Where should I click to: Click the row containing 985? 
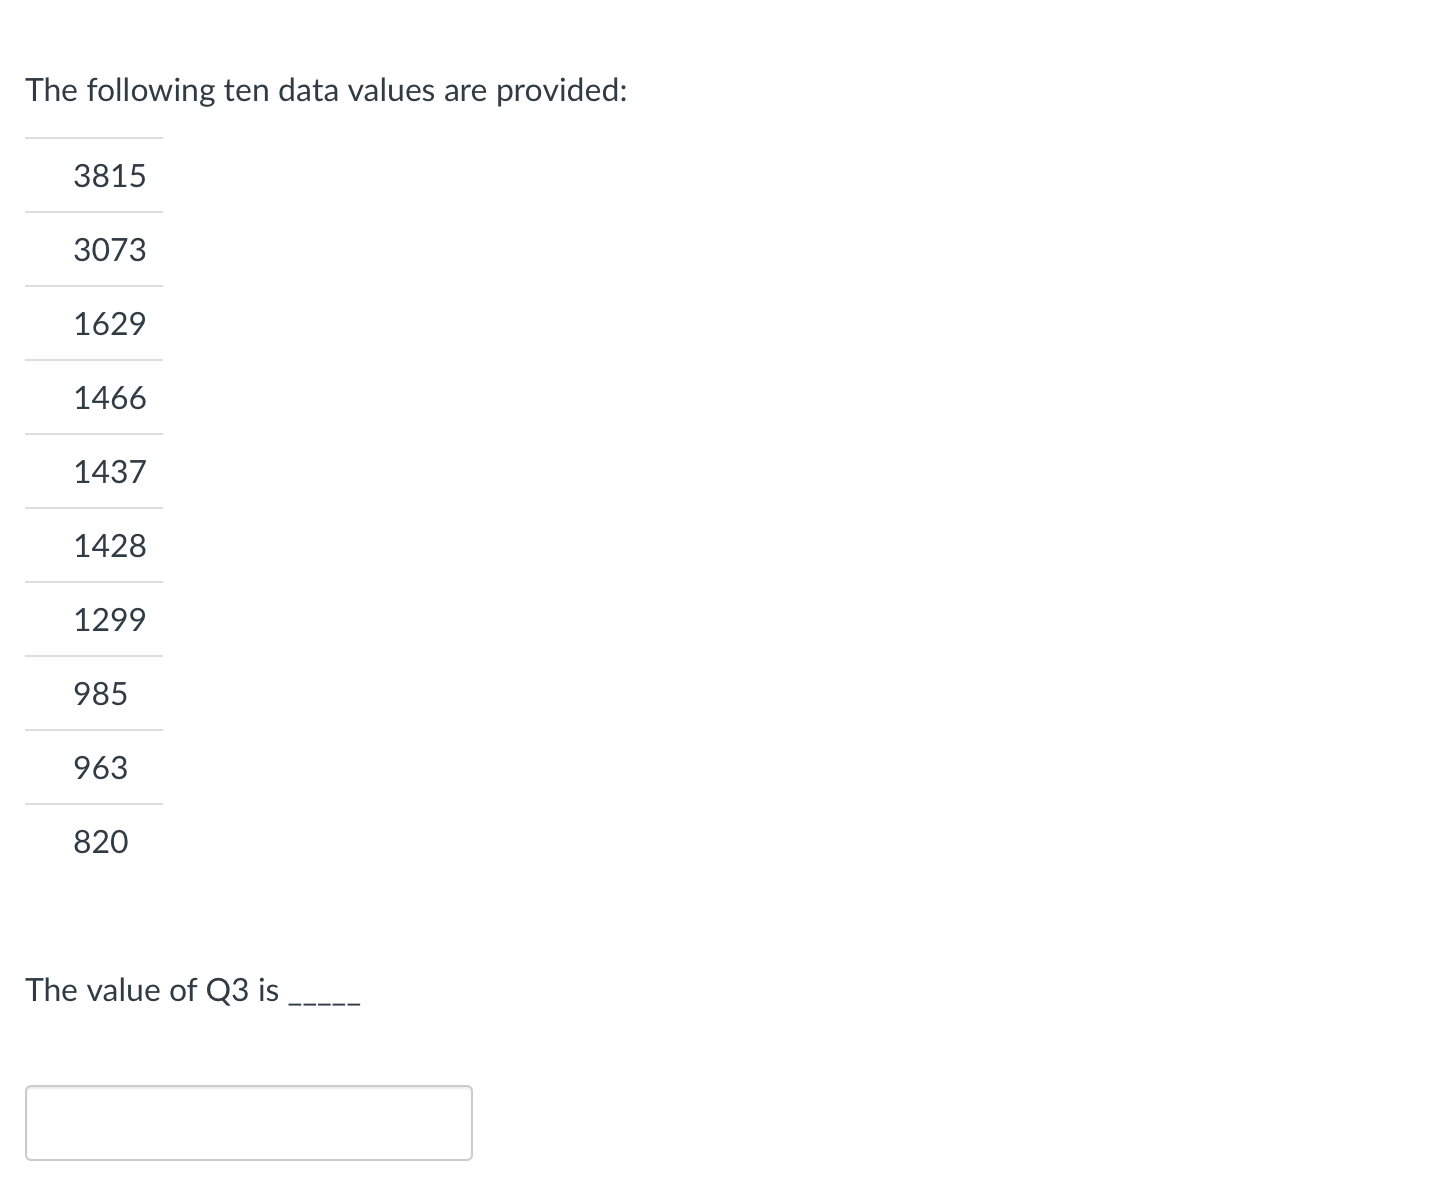coord(101,694)
